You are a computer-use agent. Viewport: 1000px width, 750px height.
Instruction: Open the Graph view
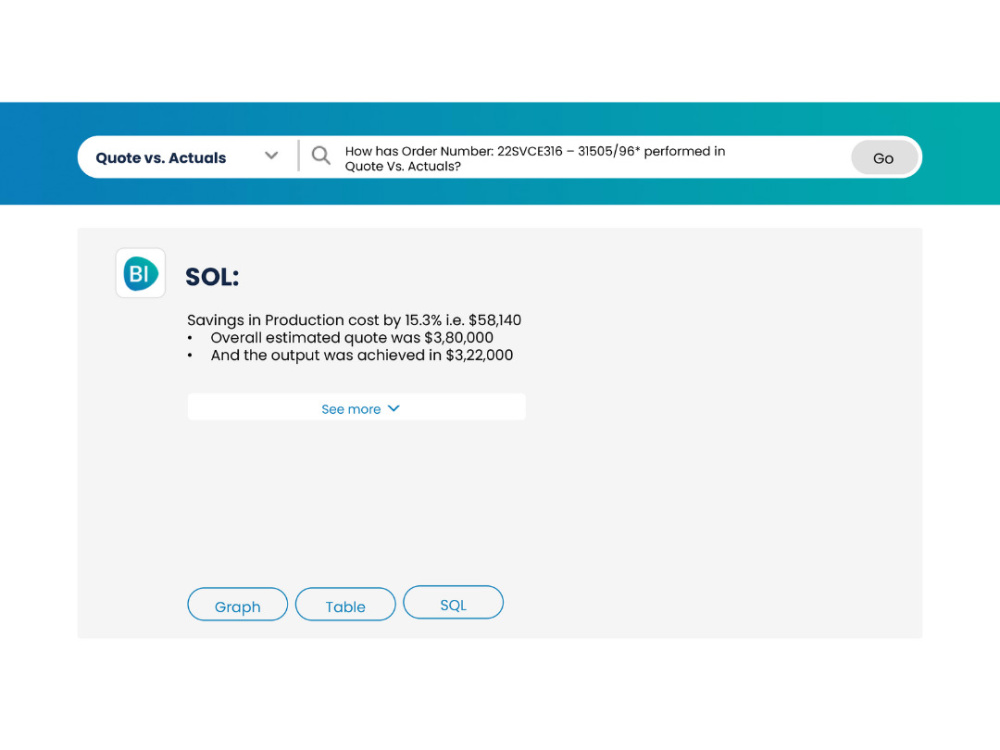[237, 605]
